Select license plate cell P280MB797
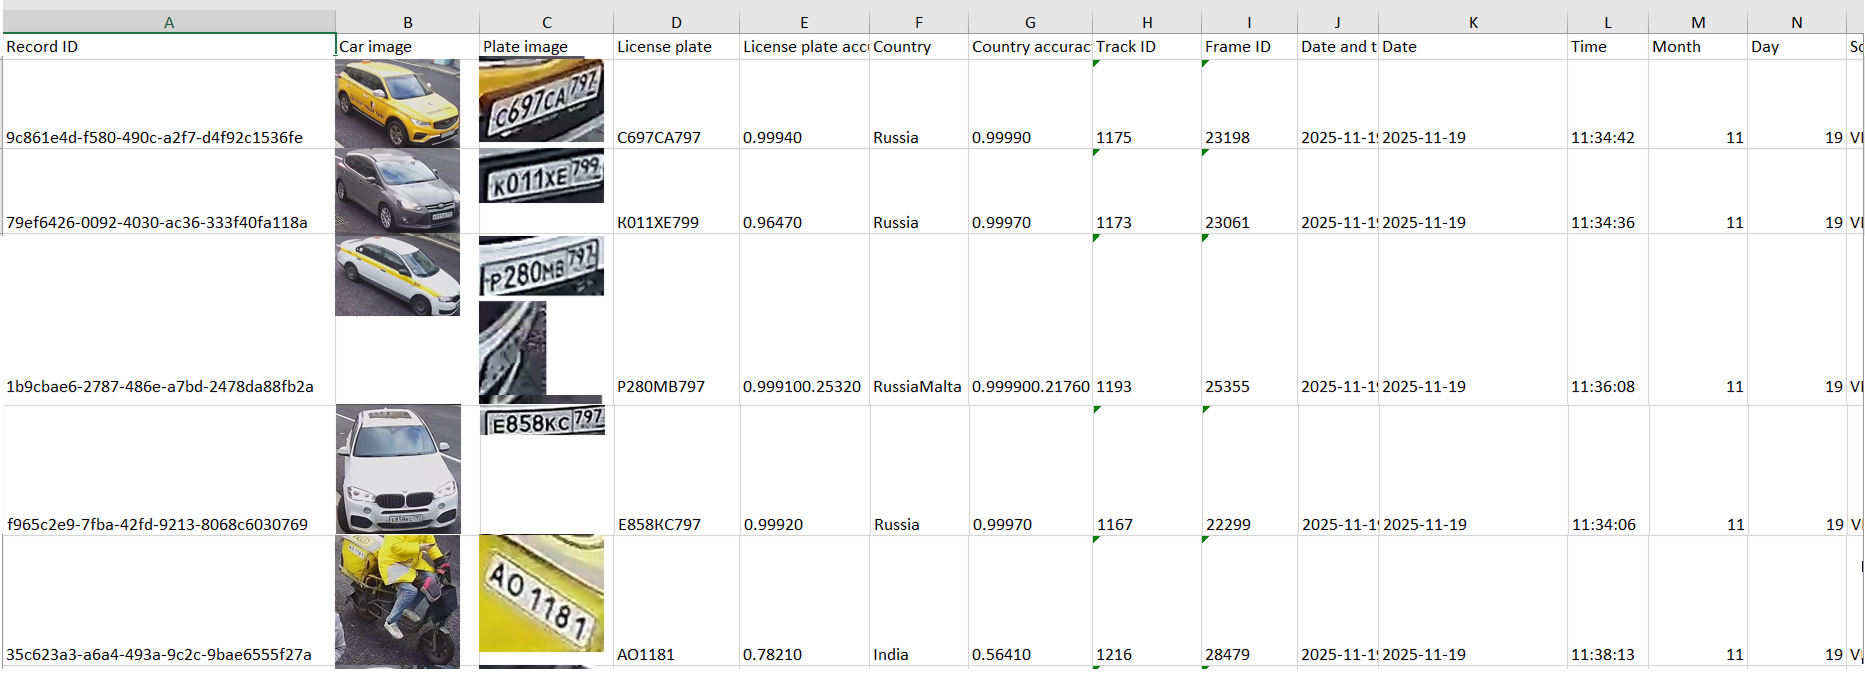 (677, 319)
